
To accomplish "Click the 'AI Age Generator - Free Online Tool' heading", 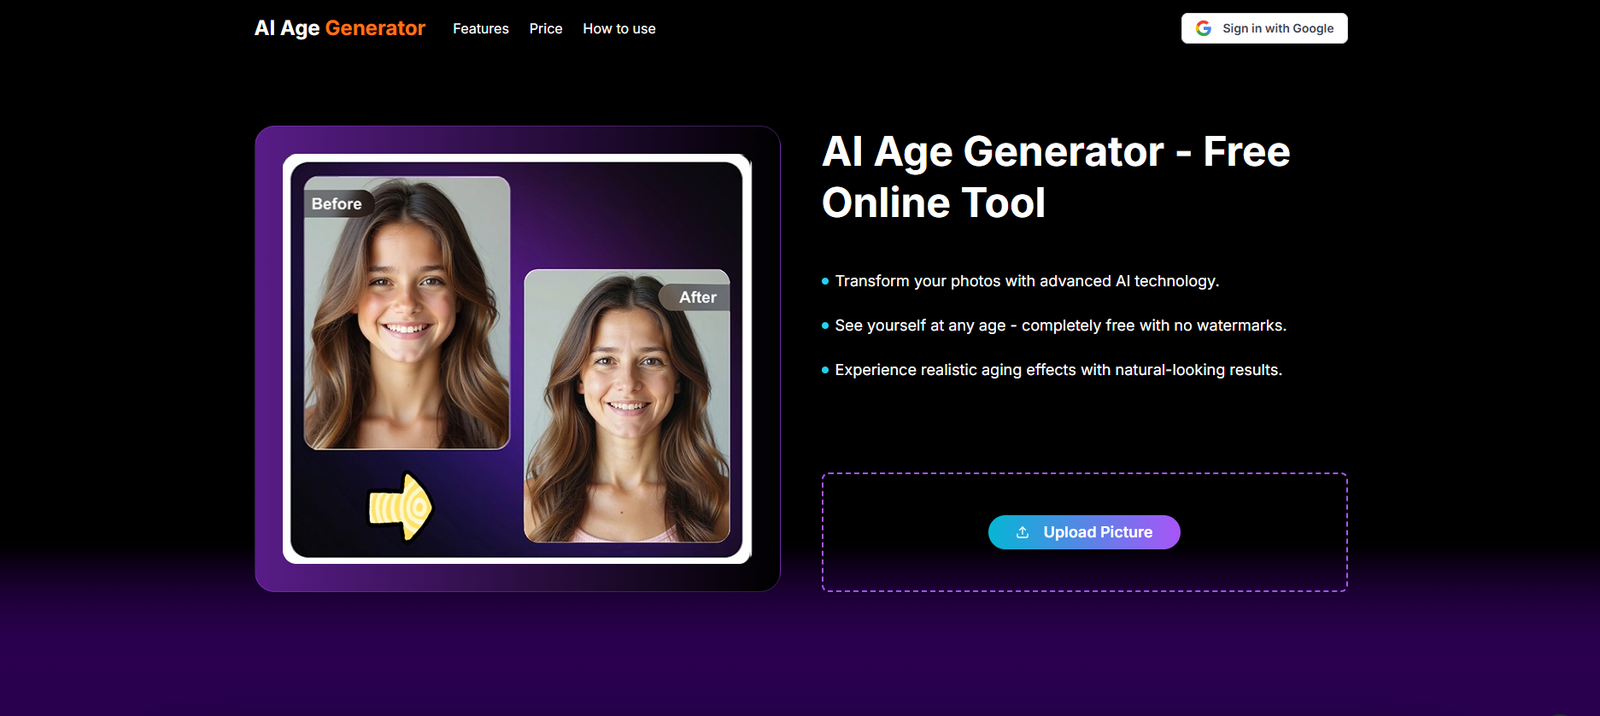I will click(x=1055, y=177).
